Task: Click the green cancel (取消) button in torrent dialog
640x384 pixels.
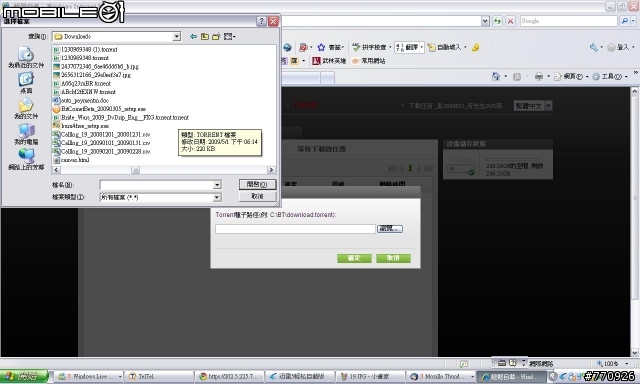Action: (x=393, y=258)
